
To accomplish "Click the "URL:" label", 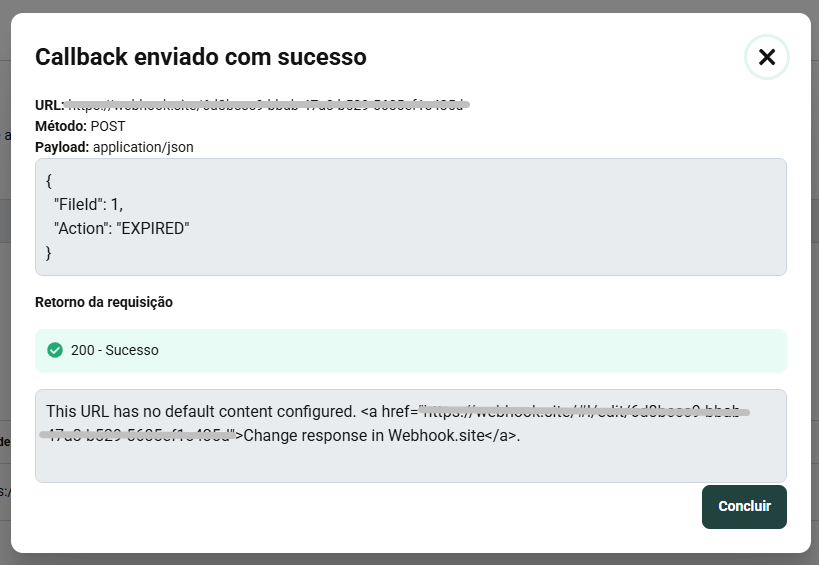I will coord(50,105).
